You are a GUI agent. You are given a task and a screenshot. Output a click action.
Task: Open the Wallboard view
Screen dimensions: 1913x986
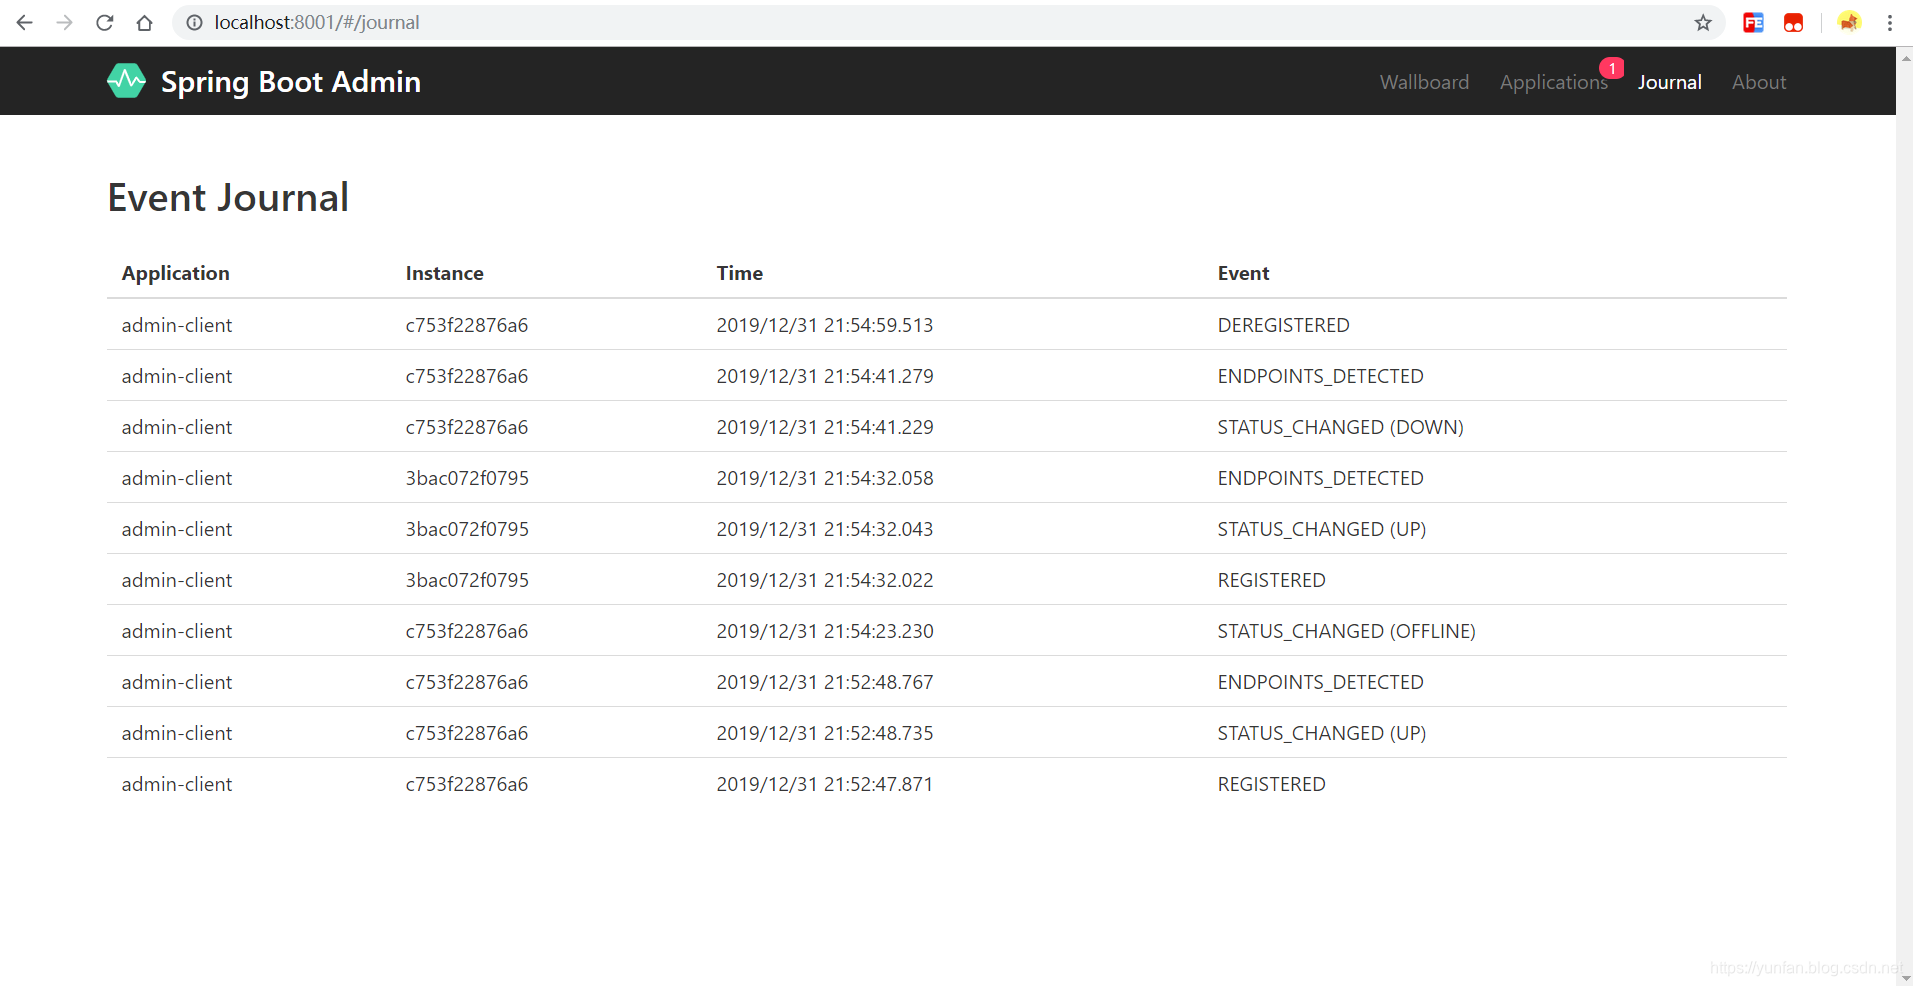1424,82
